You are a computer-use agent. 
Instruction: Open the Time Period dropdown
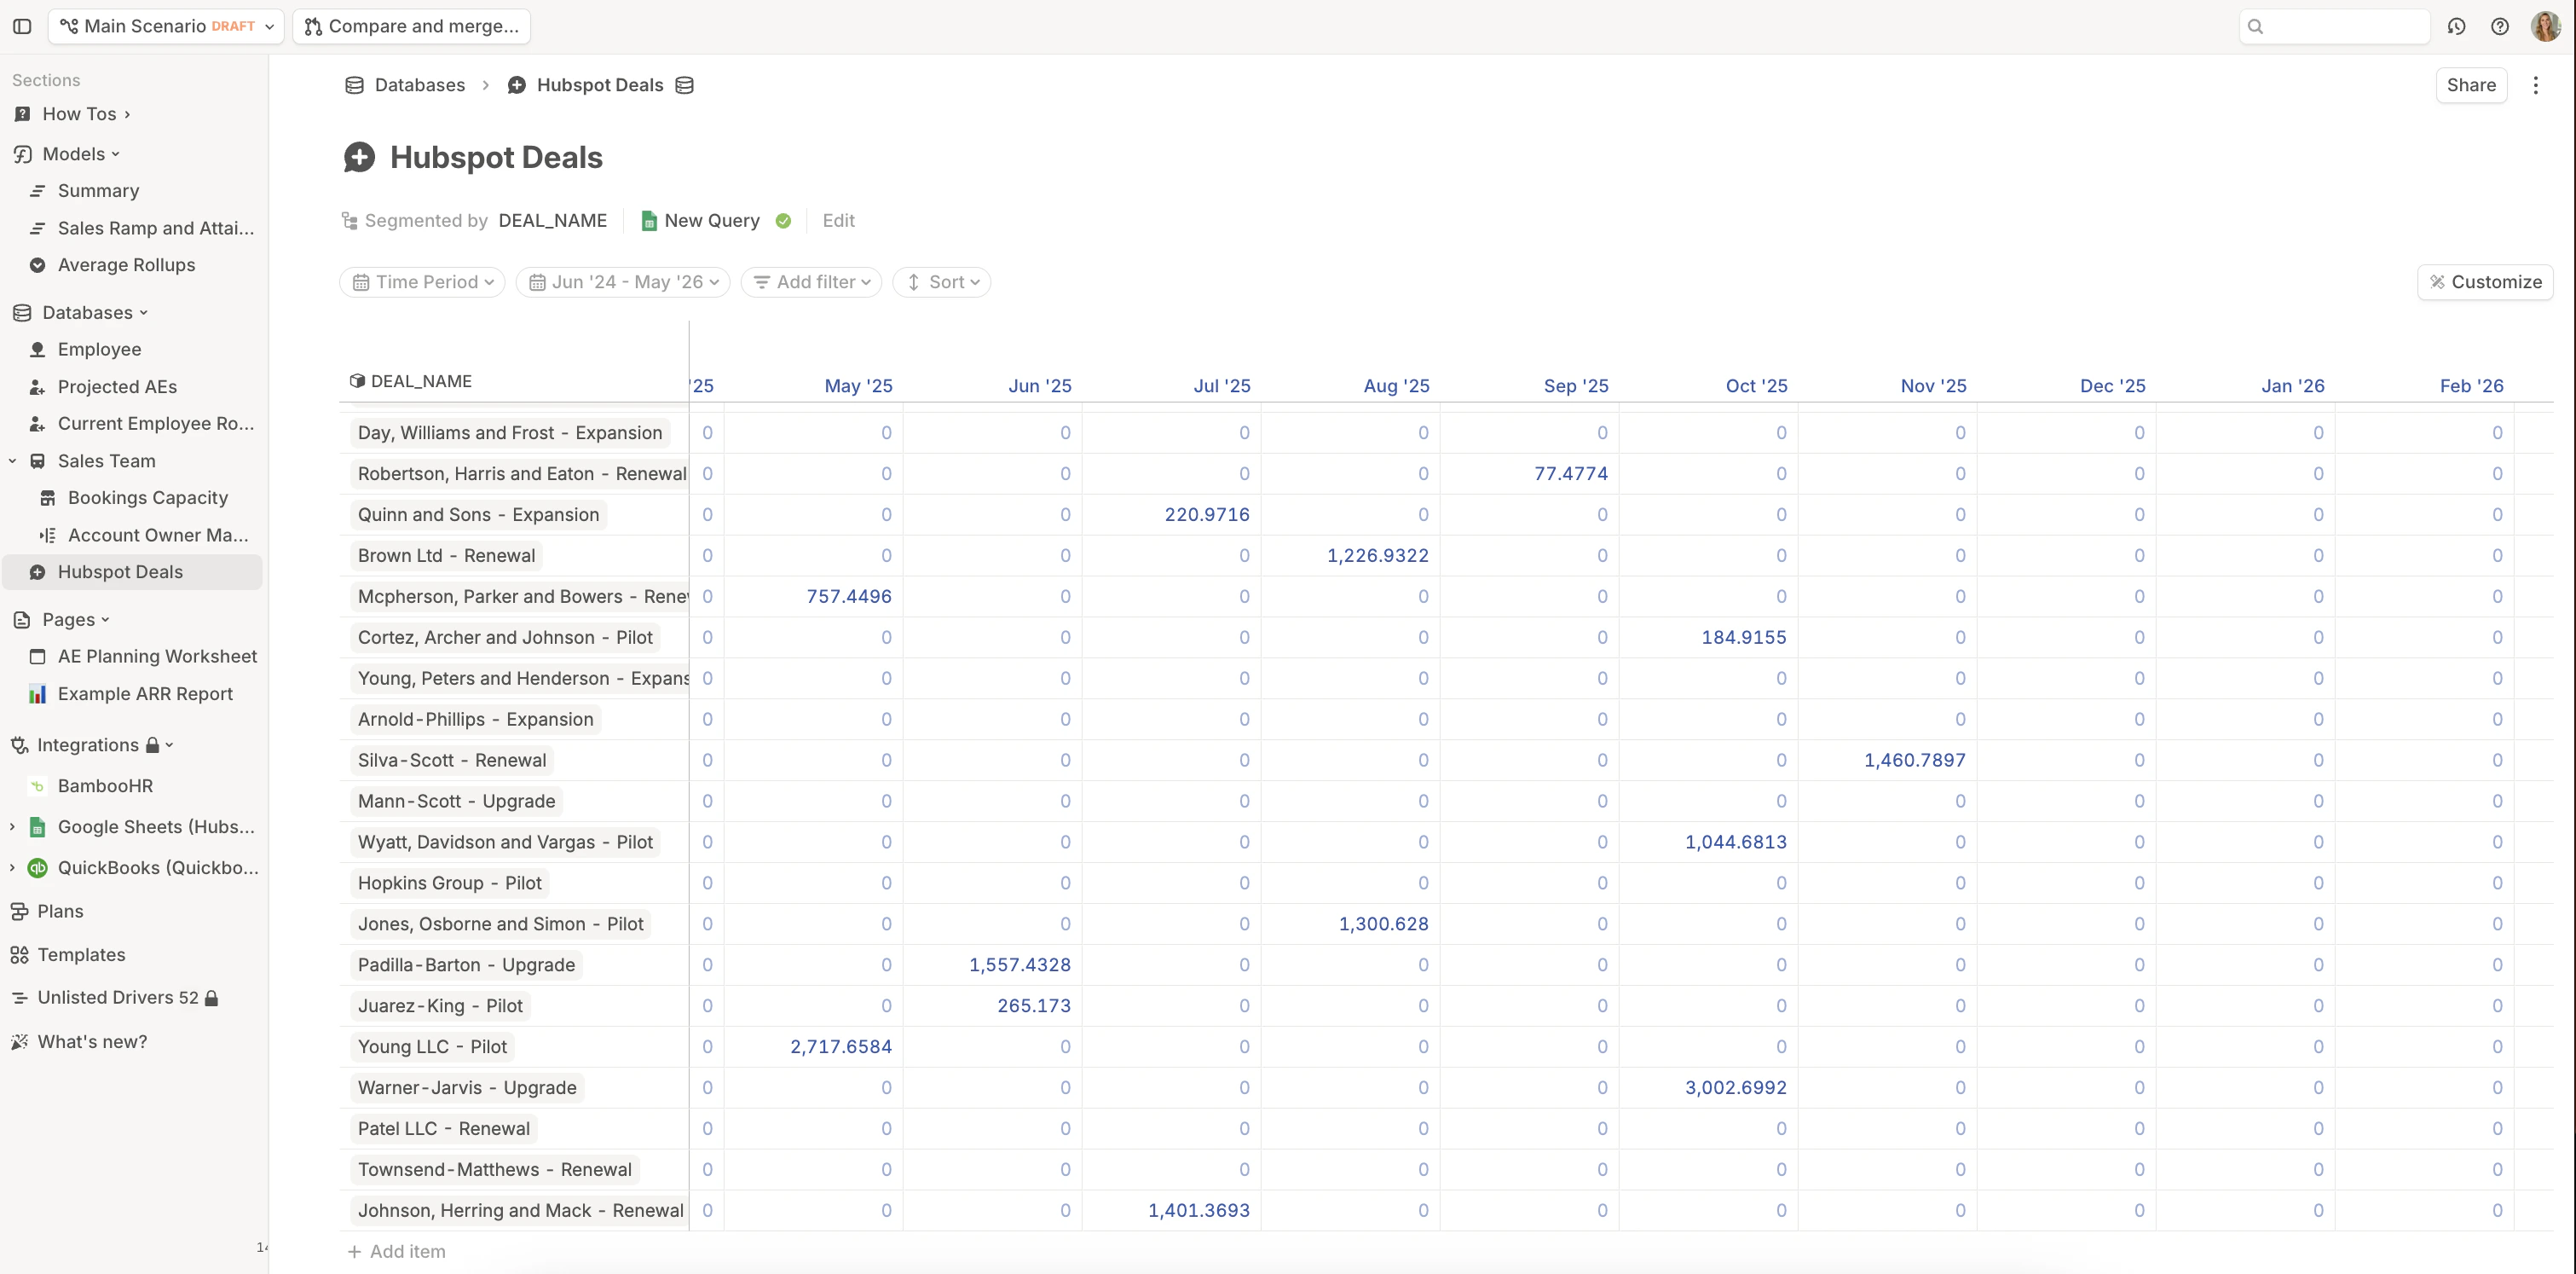pyautogui.click(x=421, y=282)
